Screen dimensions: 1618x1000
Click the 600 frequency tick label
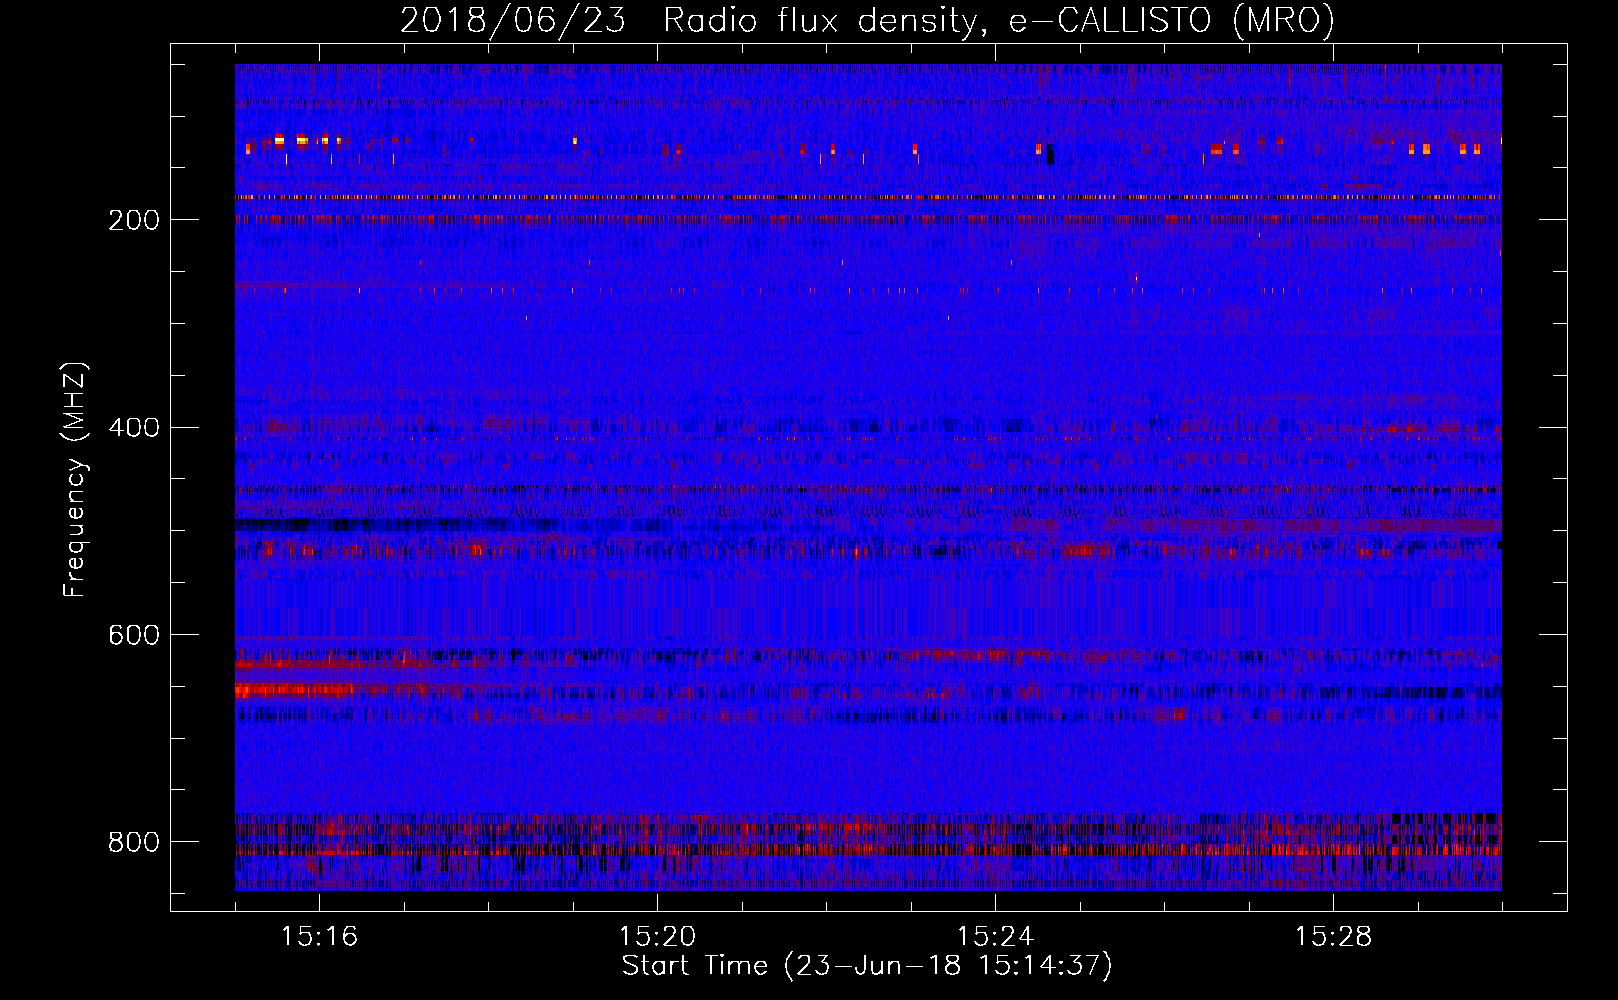134,635
